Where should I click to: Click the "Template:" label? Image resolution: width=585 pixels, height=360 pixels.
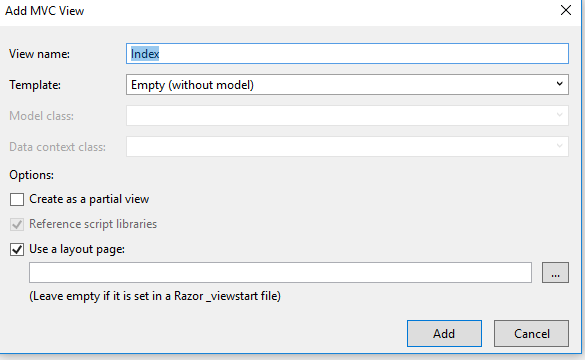click(35, 85)
